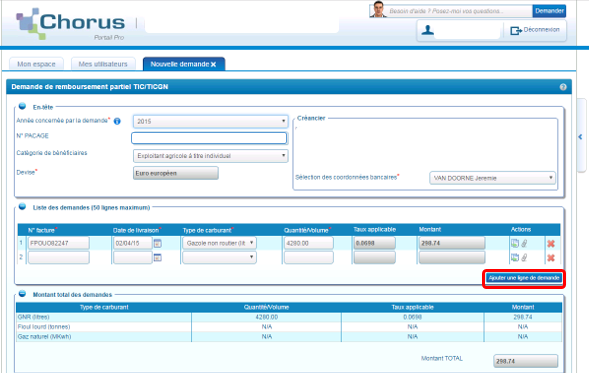The height and width of the screenshot is (373, 589).
Task: Click the Date de livraison column header
Action: pos(137,230)
